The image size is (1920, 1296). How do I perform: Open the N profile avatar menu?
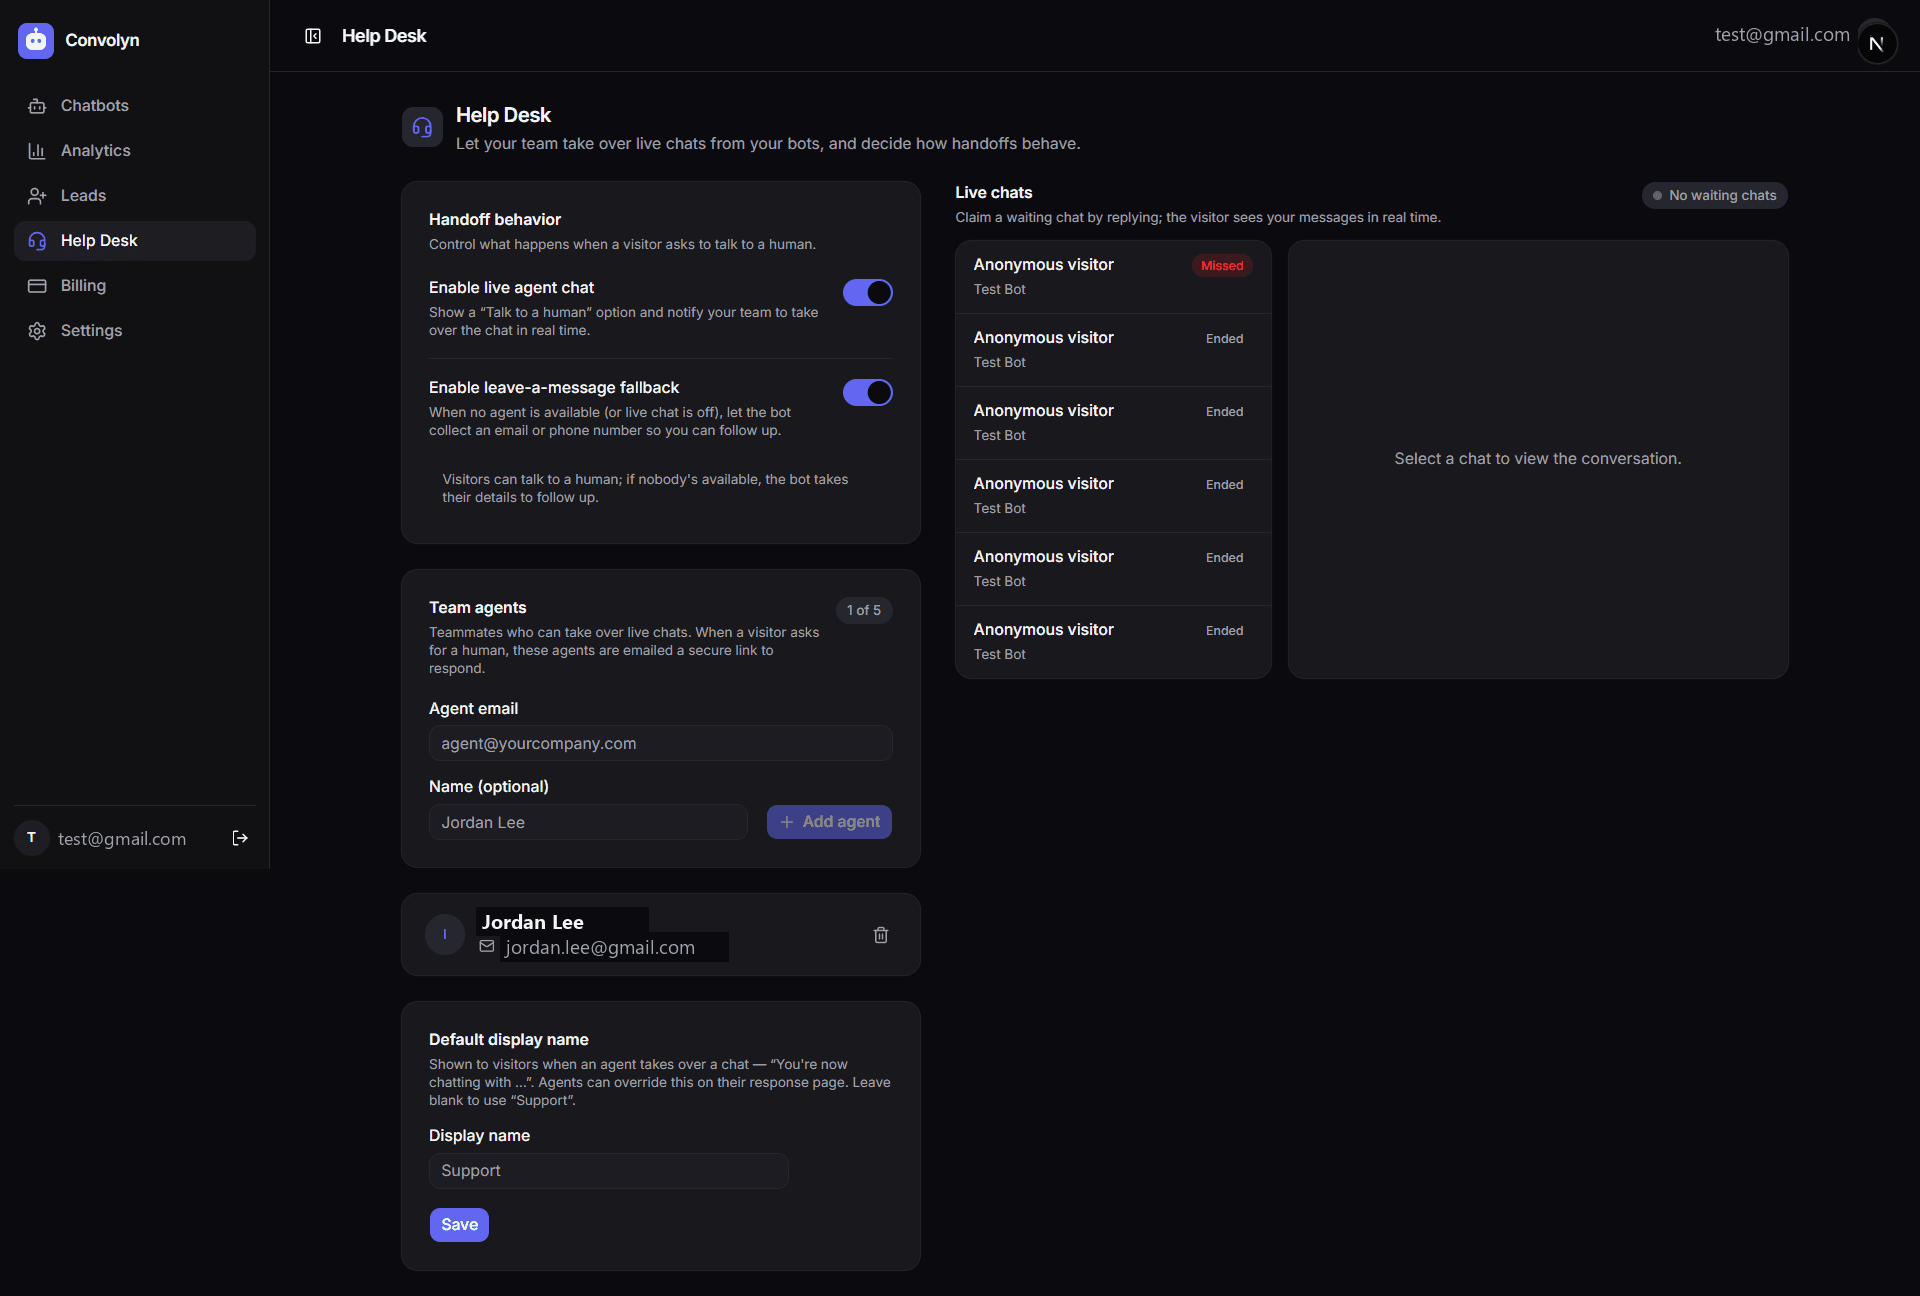(x=1876, y=42)
